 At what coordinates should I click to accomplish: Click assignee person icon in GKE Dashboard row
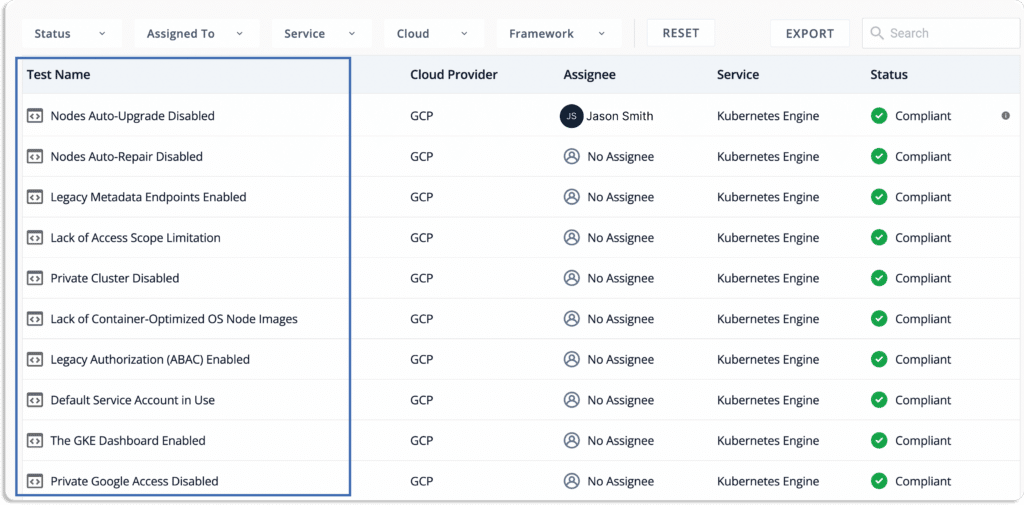(571, 440)
